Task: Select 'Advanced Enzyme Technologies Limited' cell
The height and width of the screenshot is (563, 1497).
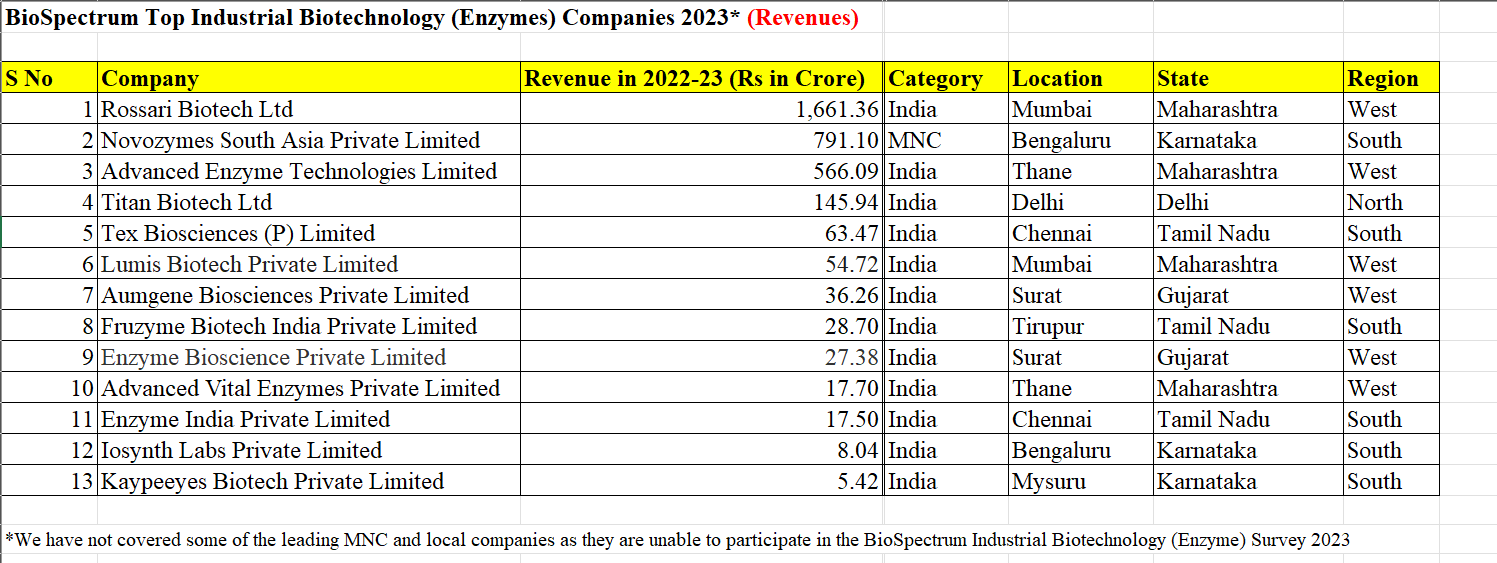Action: point(309,171)
